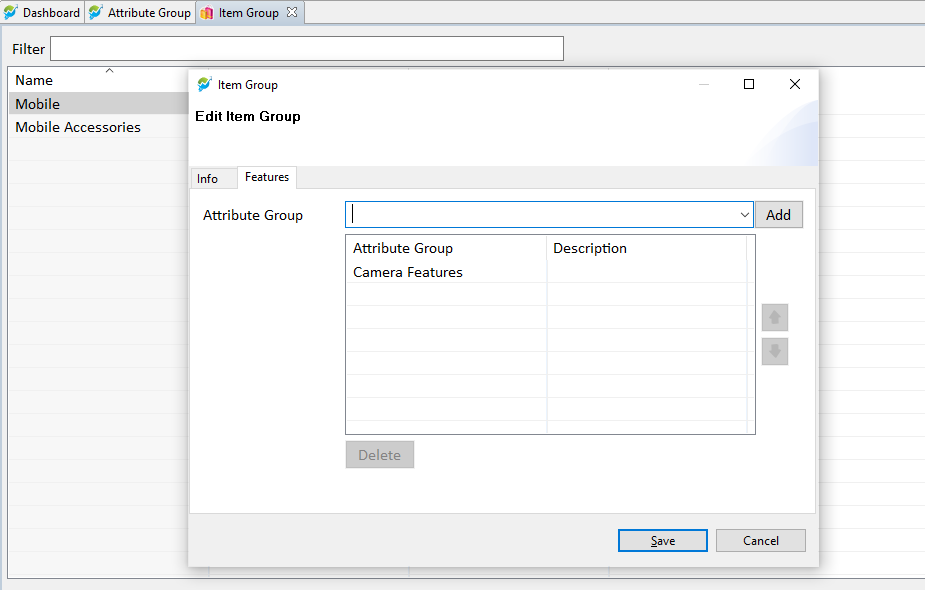Click the move up arrow icon

point(775,317)
